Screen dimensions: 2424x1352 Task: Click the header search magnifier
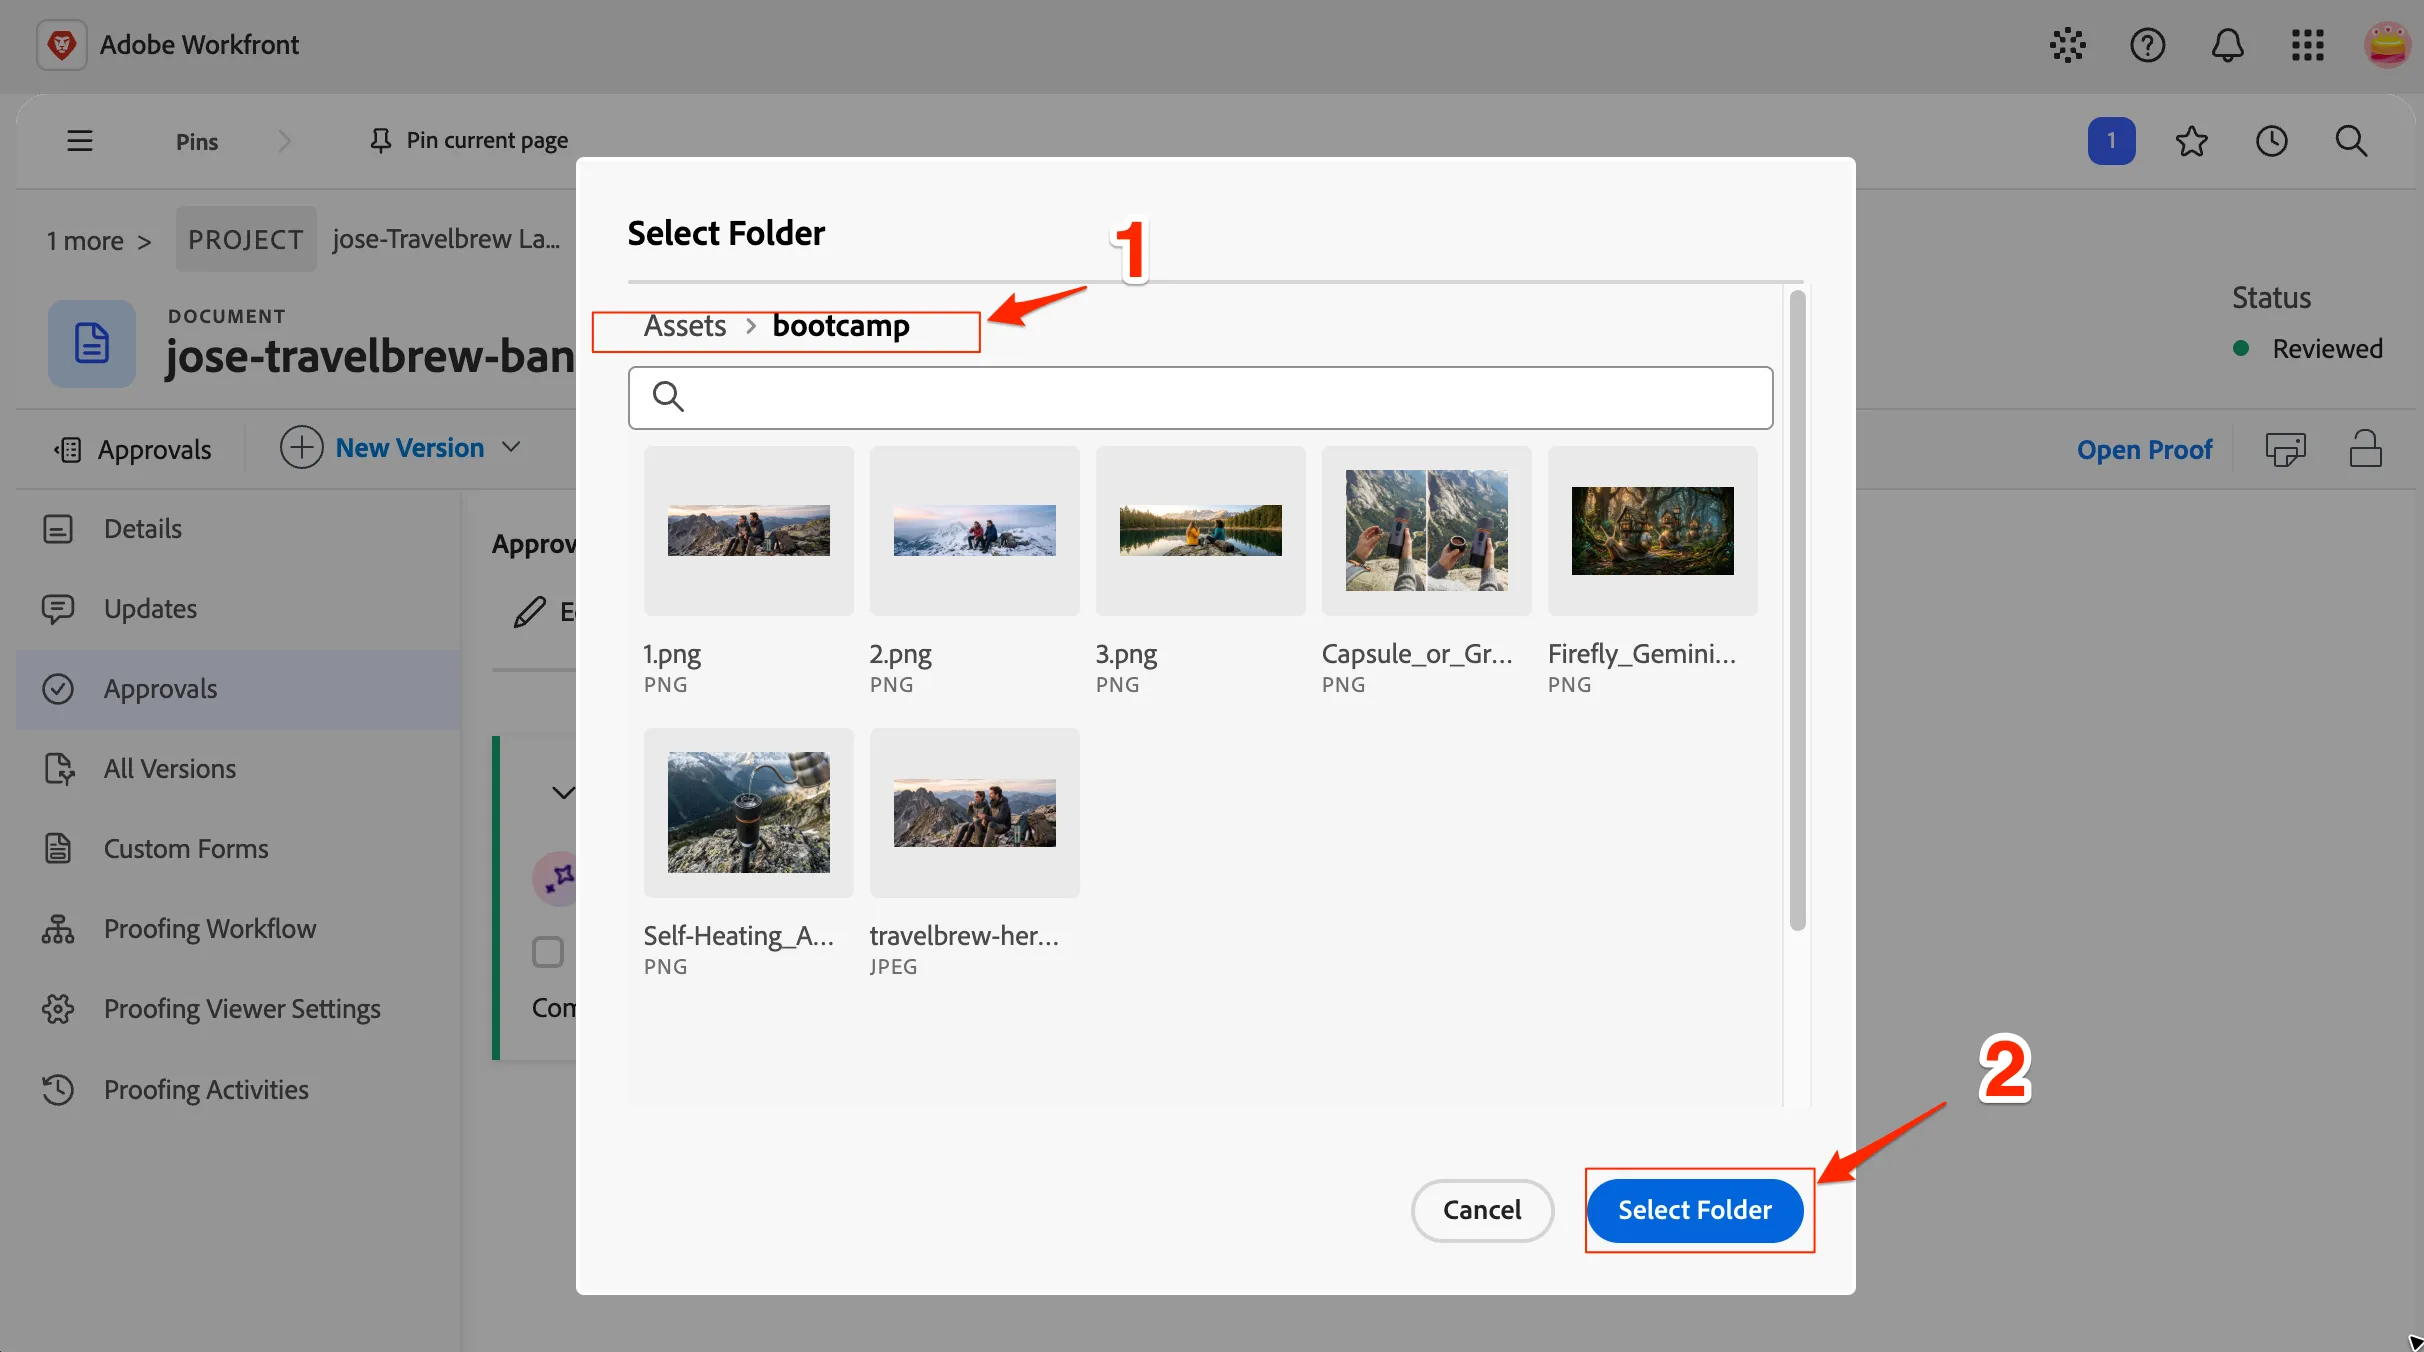pyautogui.click(x=2351, y=141)
